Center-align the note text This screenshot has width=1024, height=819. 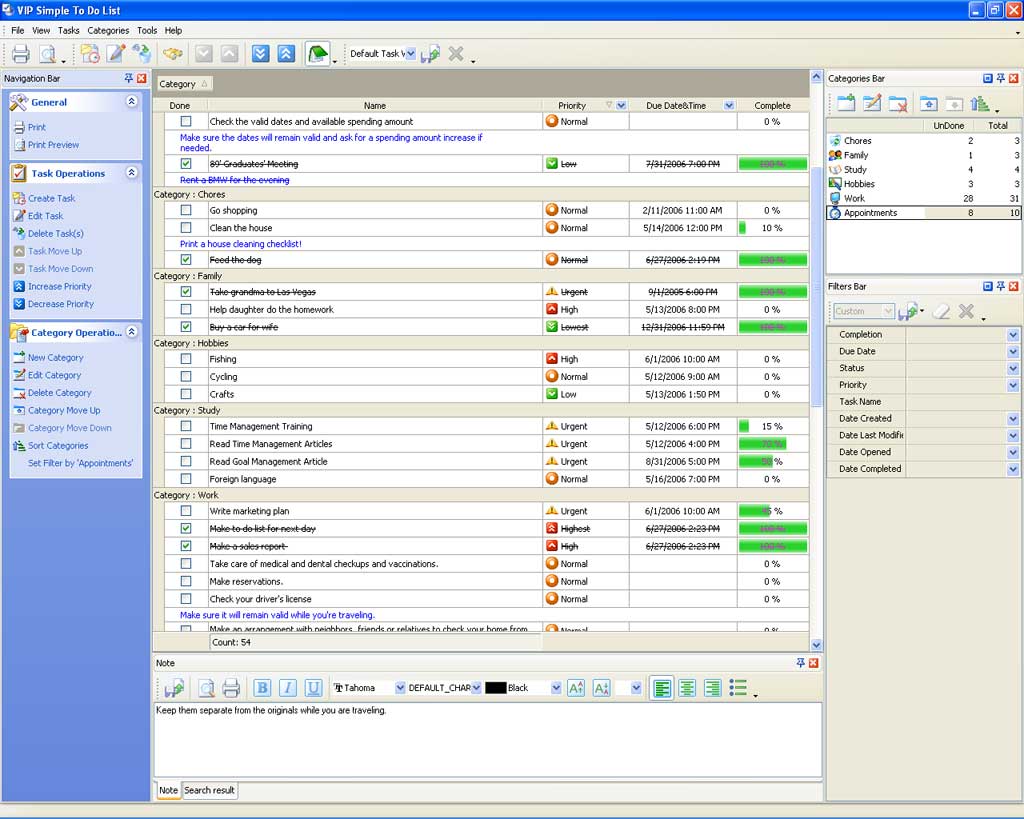tap(687, 688)
